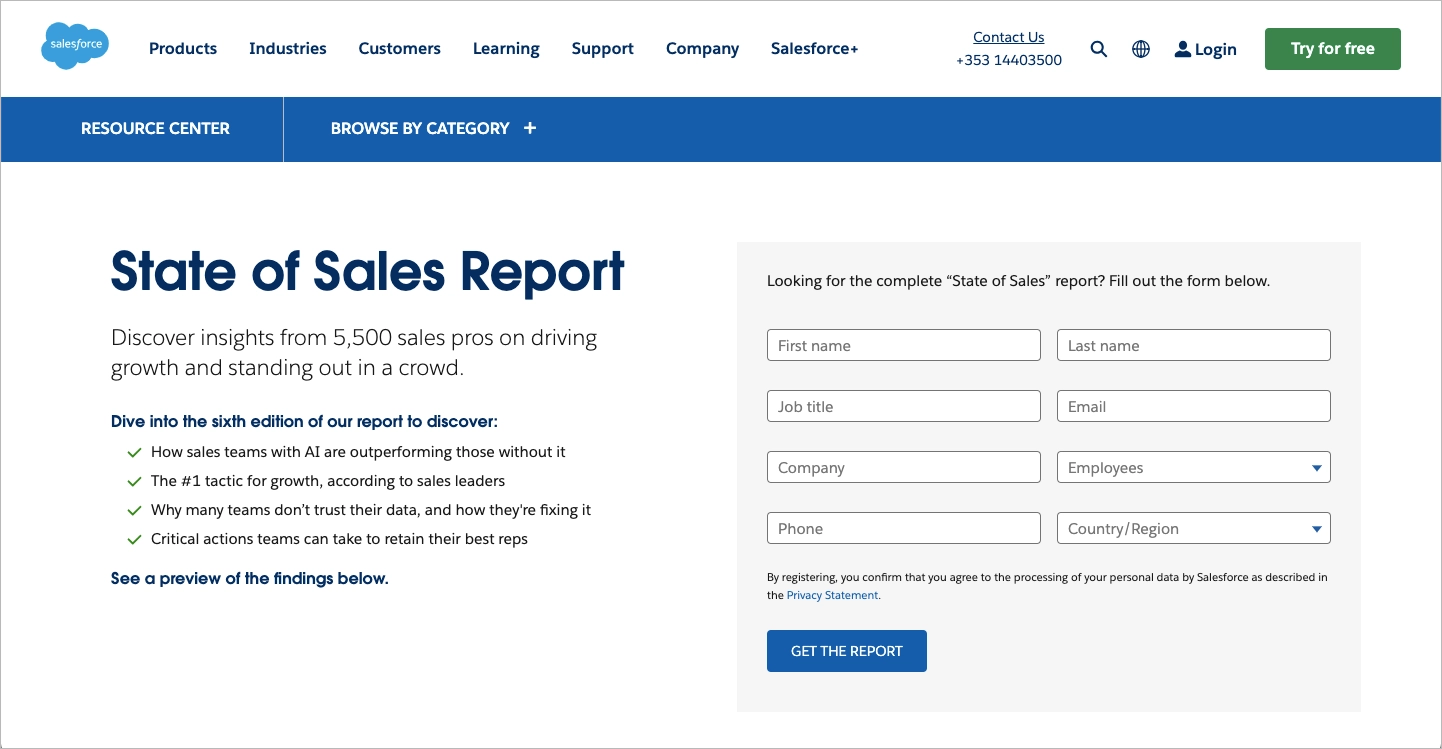
Task: Open the Industries menu
Action: (x=287, y=48)
